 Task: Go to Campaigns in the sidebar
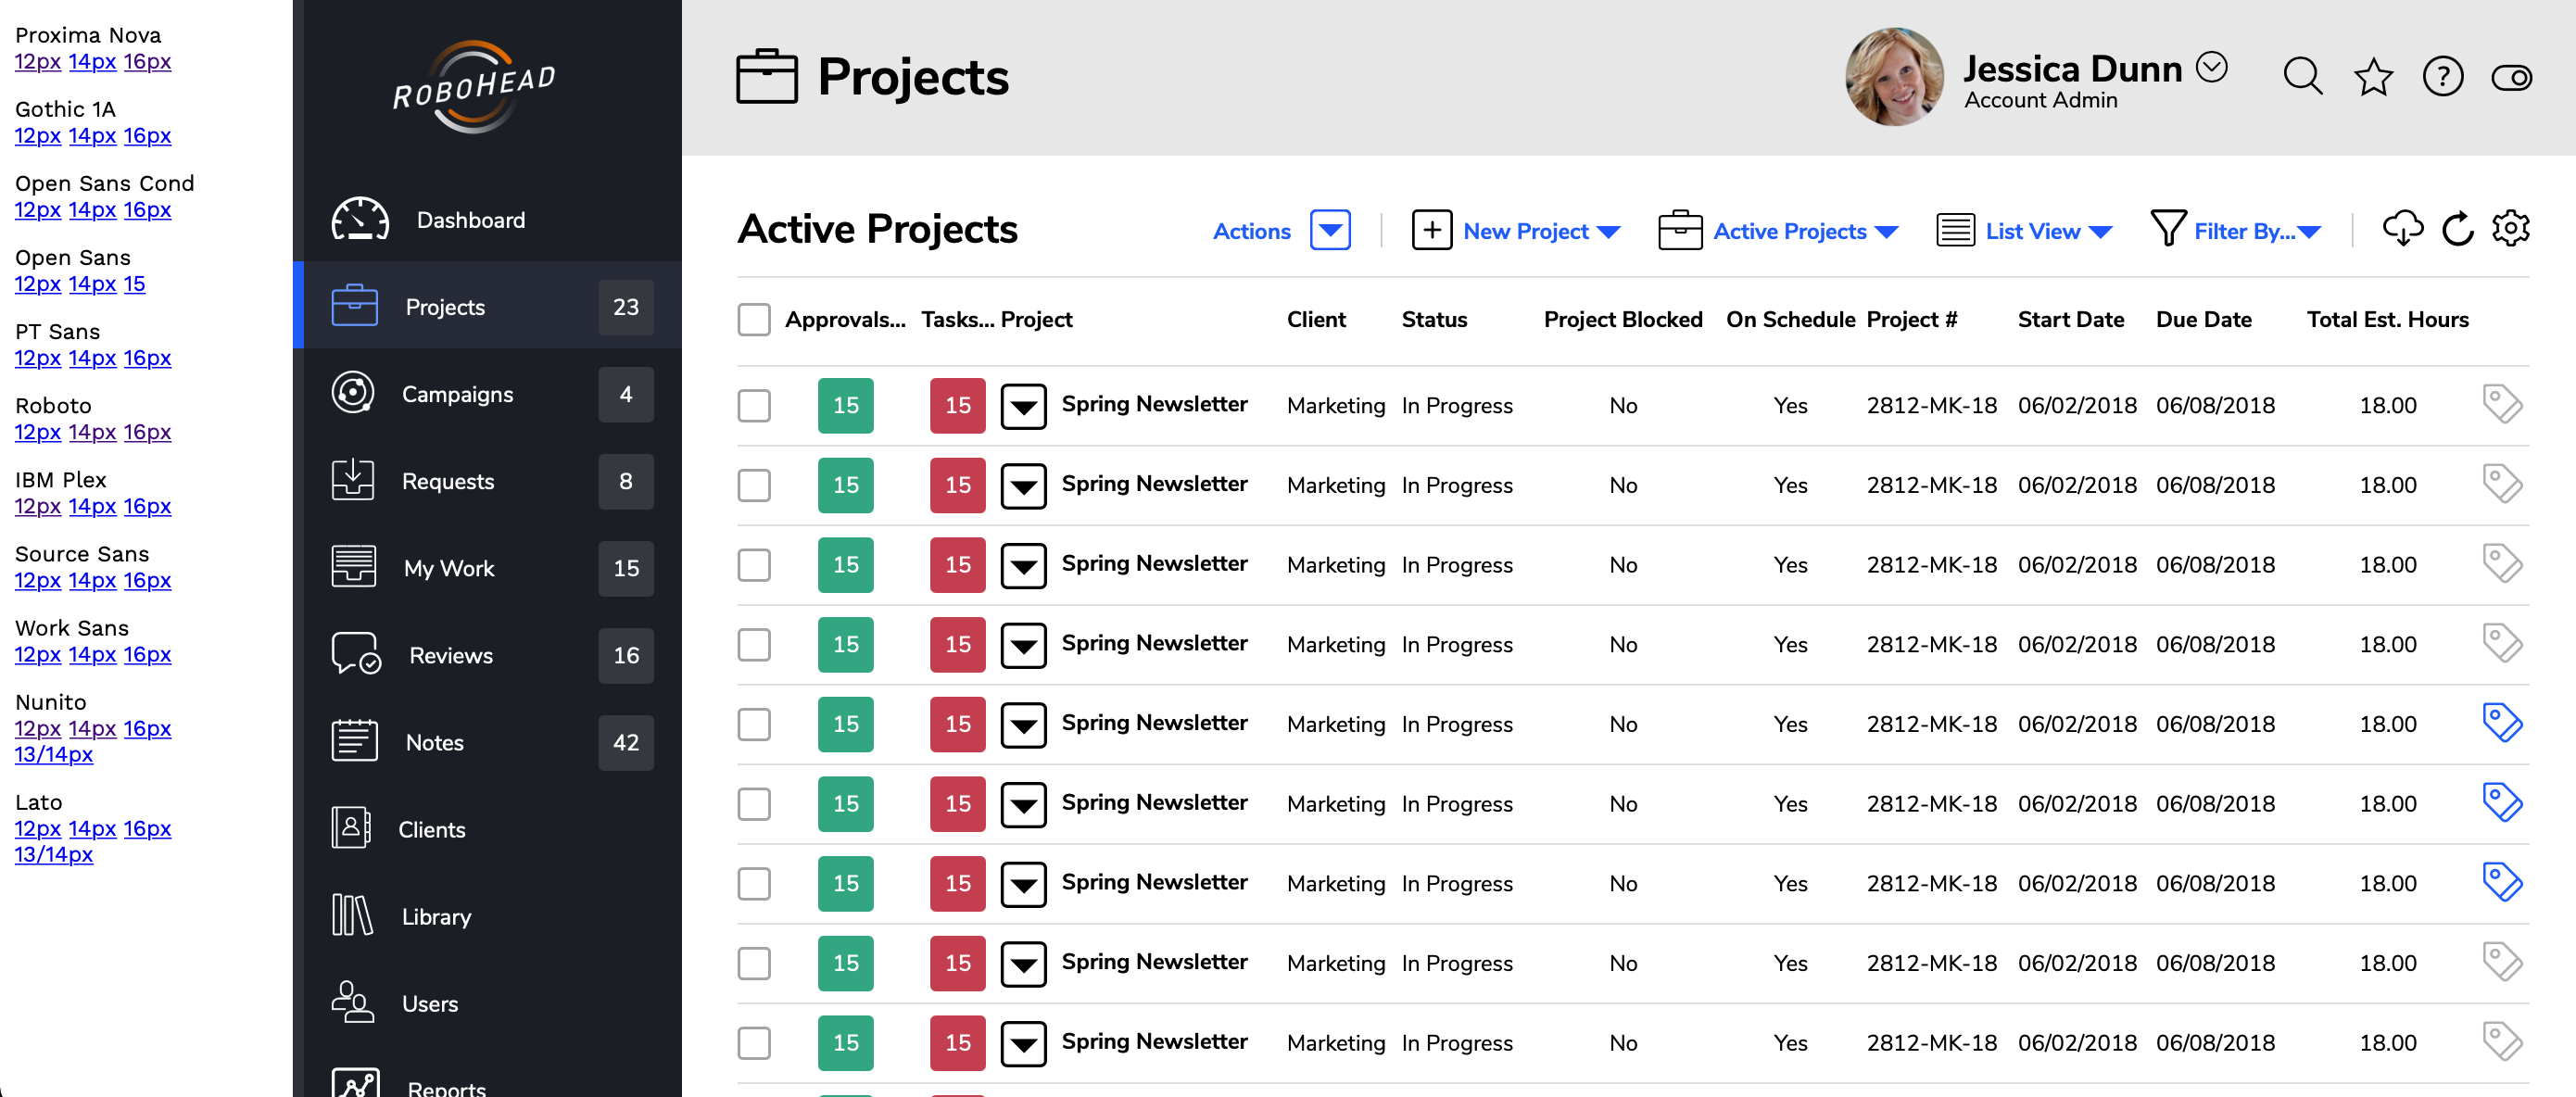click(x=457, y=394)
